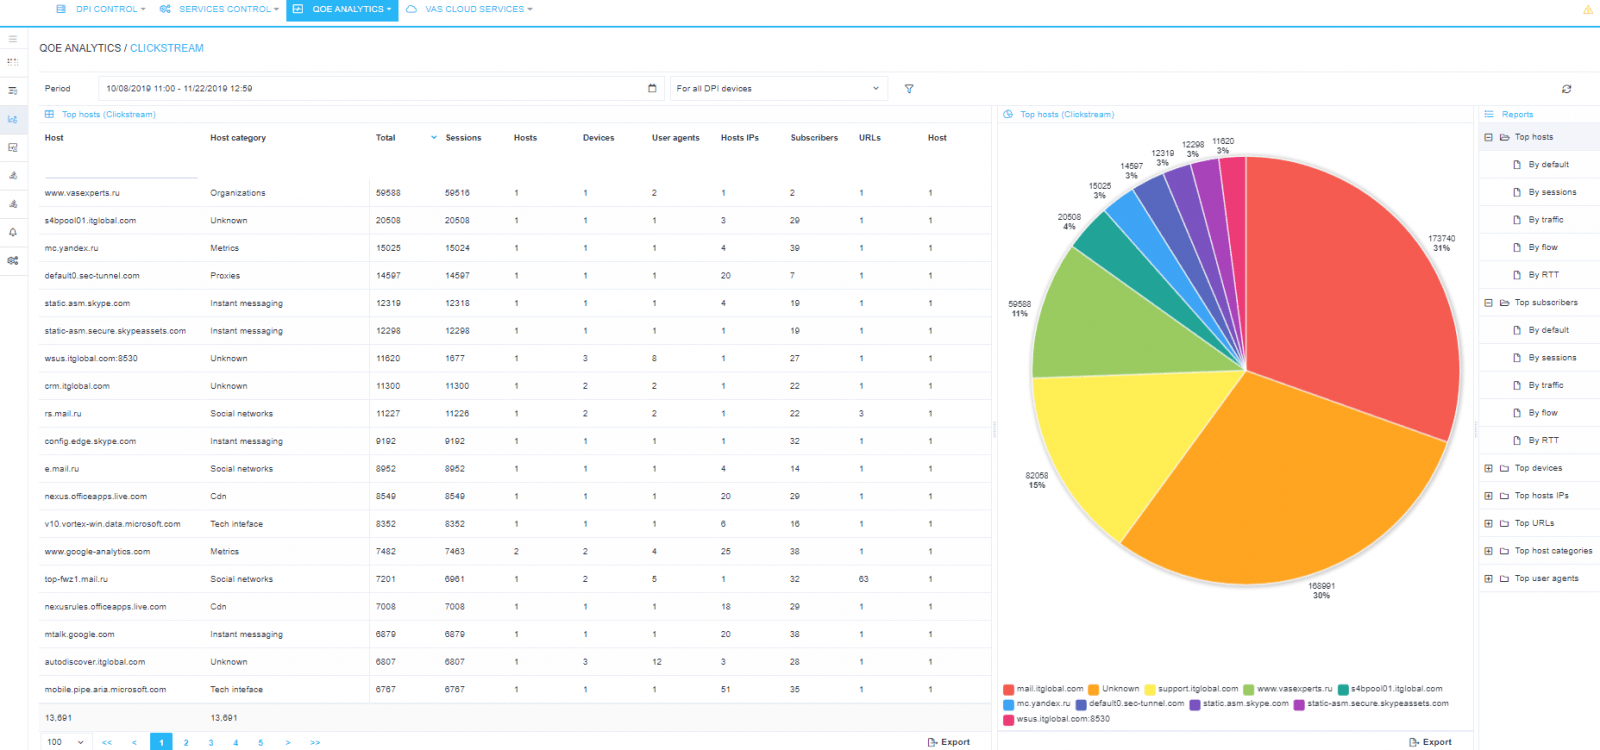Click the Reports panel header icon

(x=1489, y=114)
